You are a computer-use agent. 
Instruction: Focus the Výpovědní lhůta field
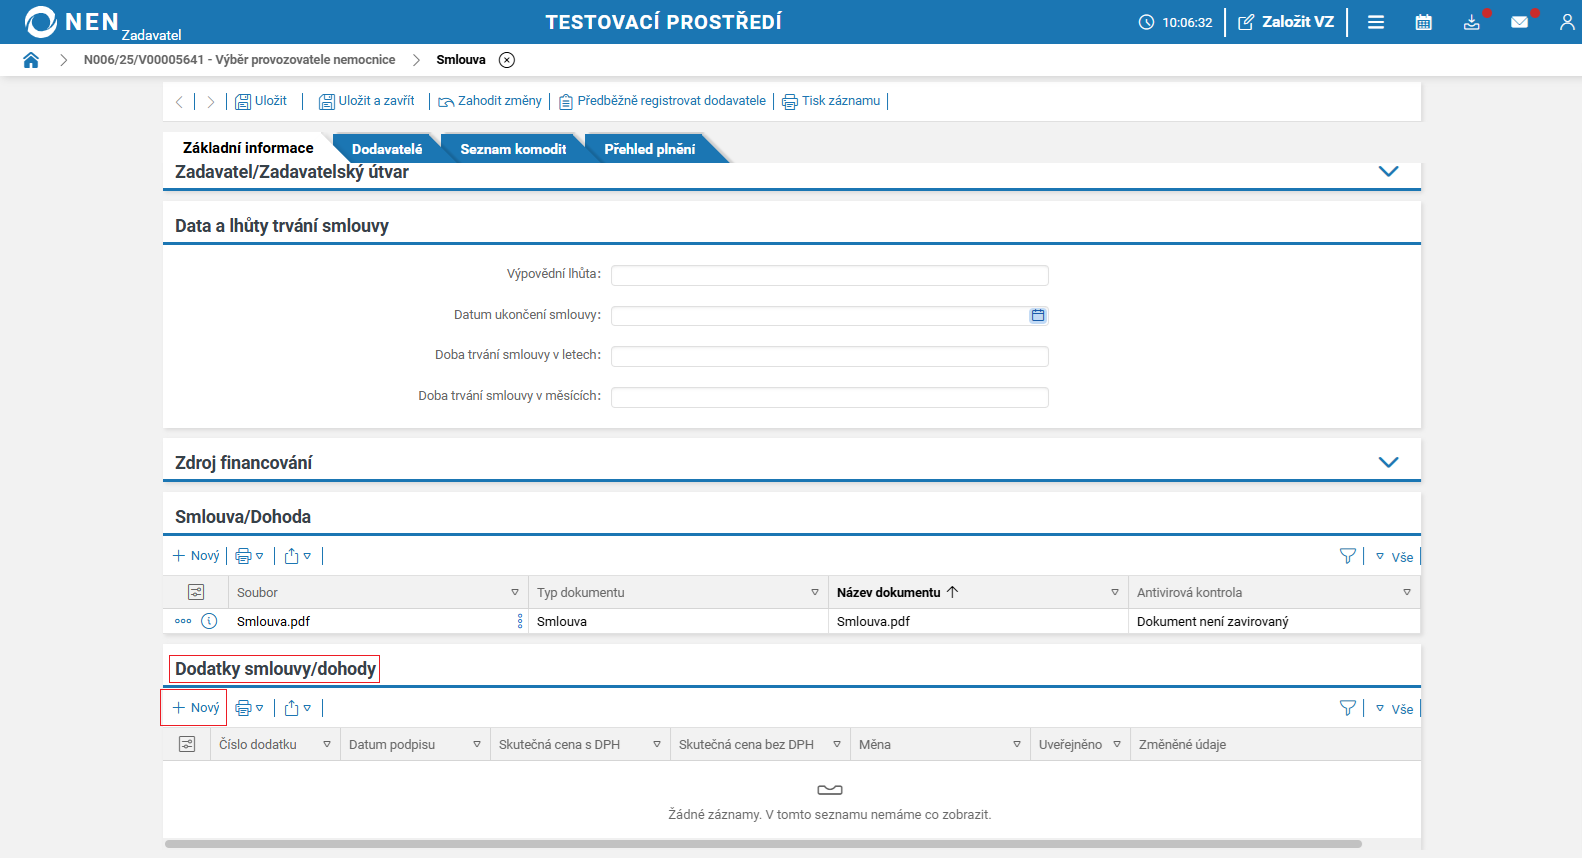[x=830, y=275]
